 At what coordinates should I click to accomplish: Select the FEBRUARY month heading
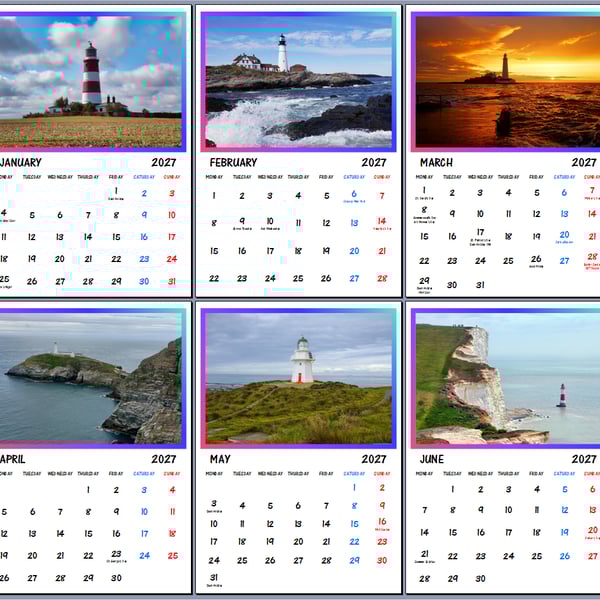tap(233, 163)
